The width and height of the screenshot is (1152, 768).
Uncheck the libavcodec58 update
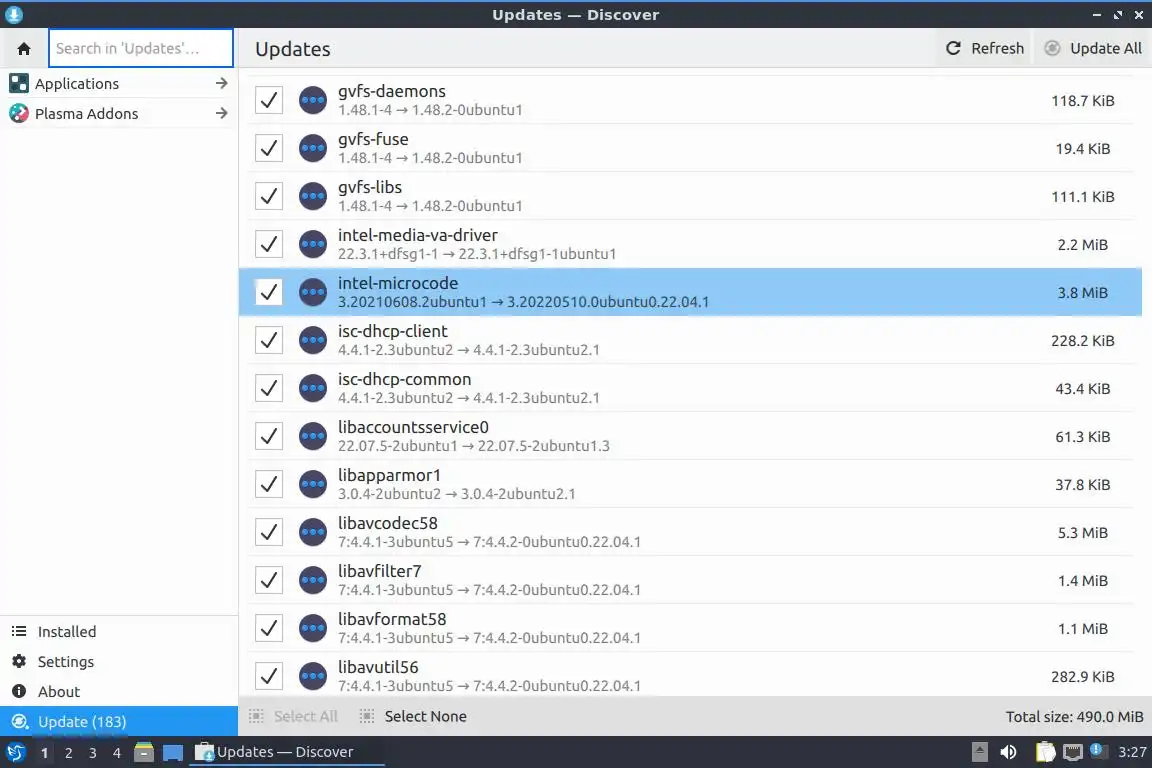[x=269, y=532]
